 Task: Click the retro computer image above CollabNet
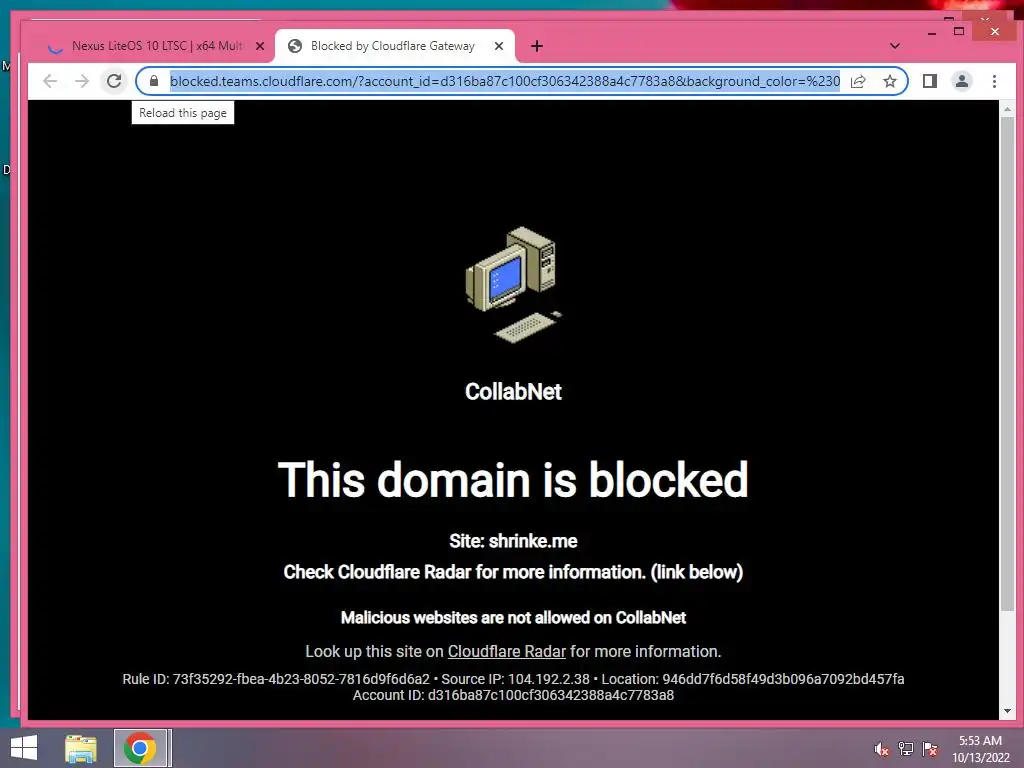(513, 285)
